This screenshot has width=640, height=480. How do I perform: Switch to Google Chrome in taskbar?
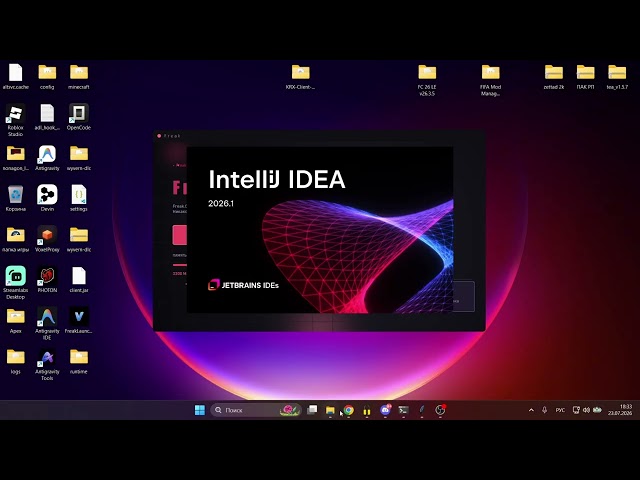pos(349,410)
